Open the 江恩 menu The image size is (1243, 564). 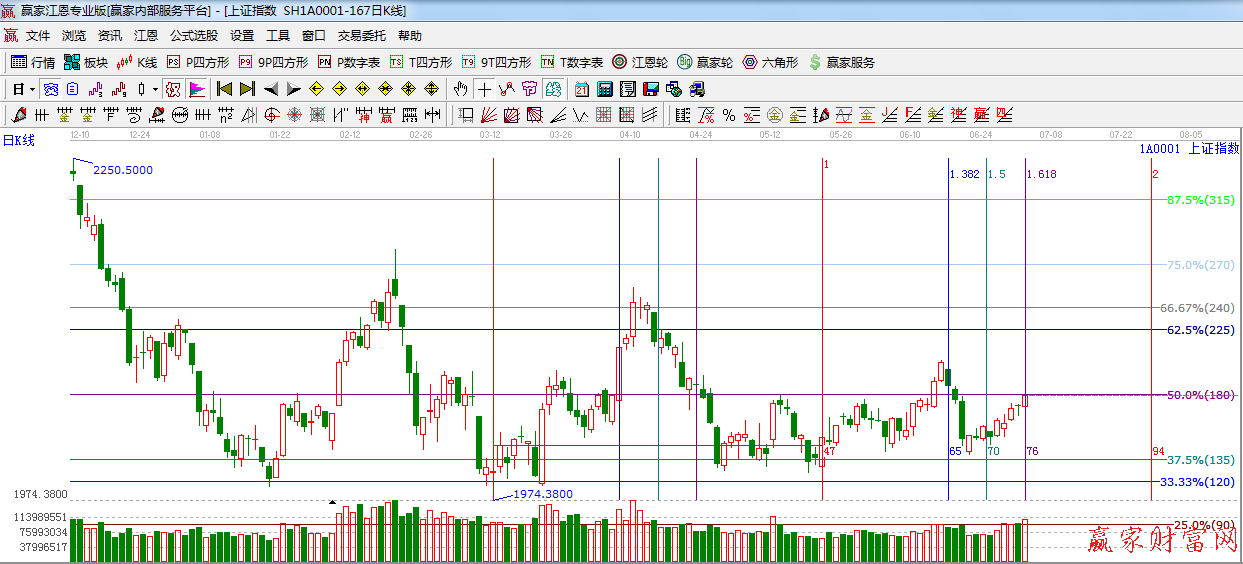pyautogui.click(x=146, y=35)
